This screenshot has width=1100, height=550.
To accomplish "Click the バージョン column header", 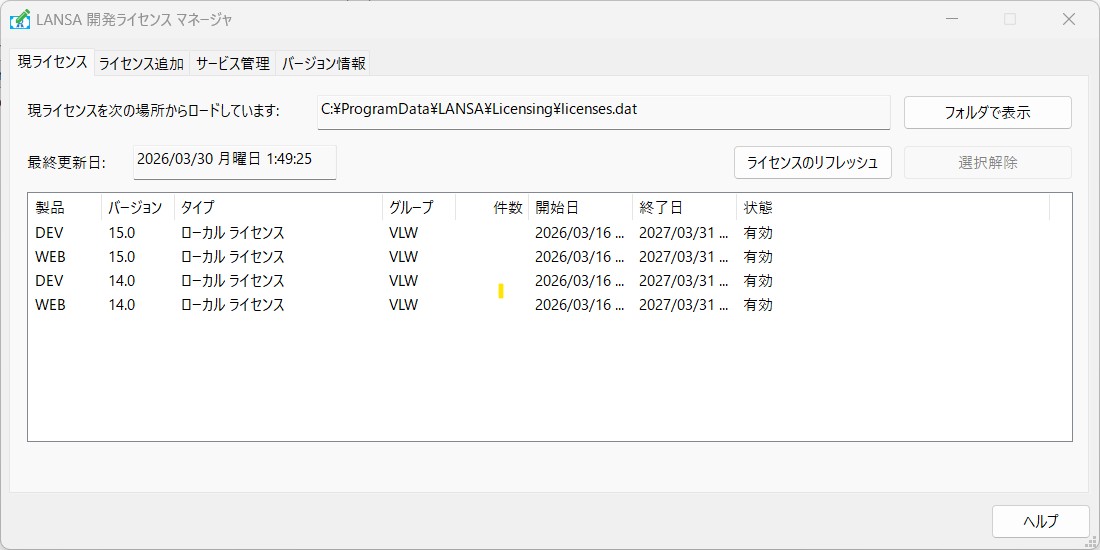I will coord(137,208).
